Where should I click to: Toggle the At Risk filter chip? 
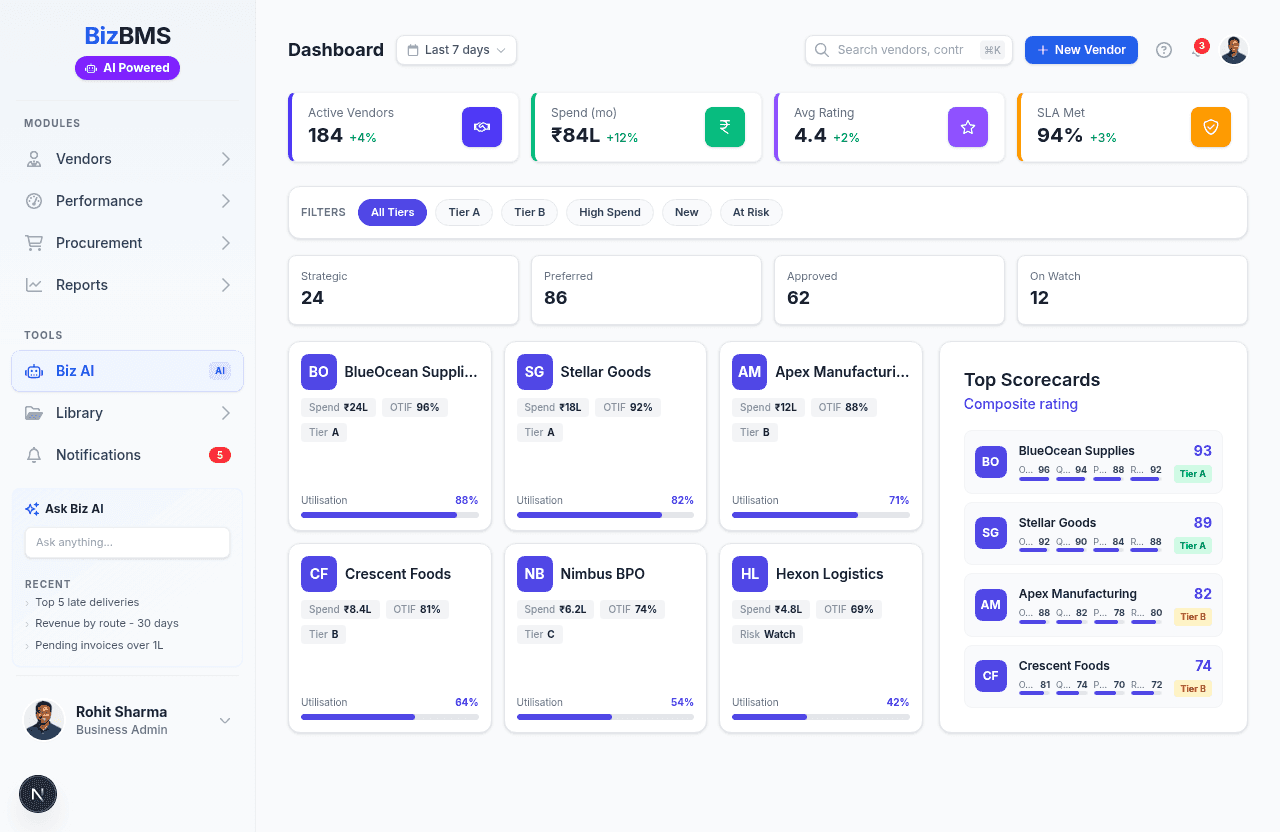tap(751, 212)
